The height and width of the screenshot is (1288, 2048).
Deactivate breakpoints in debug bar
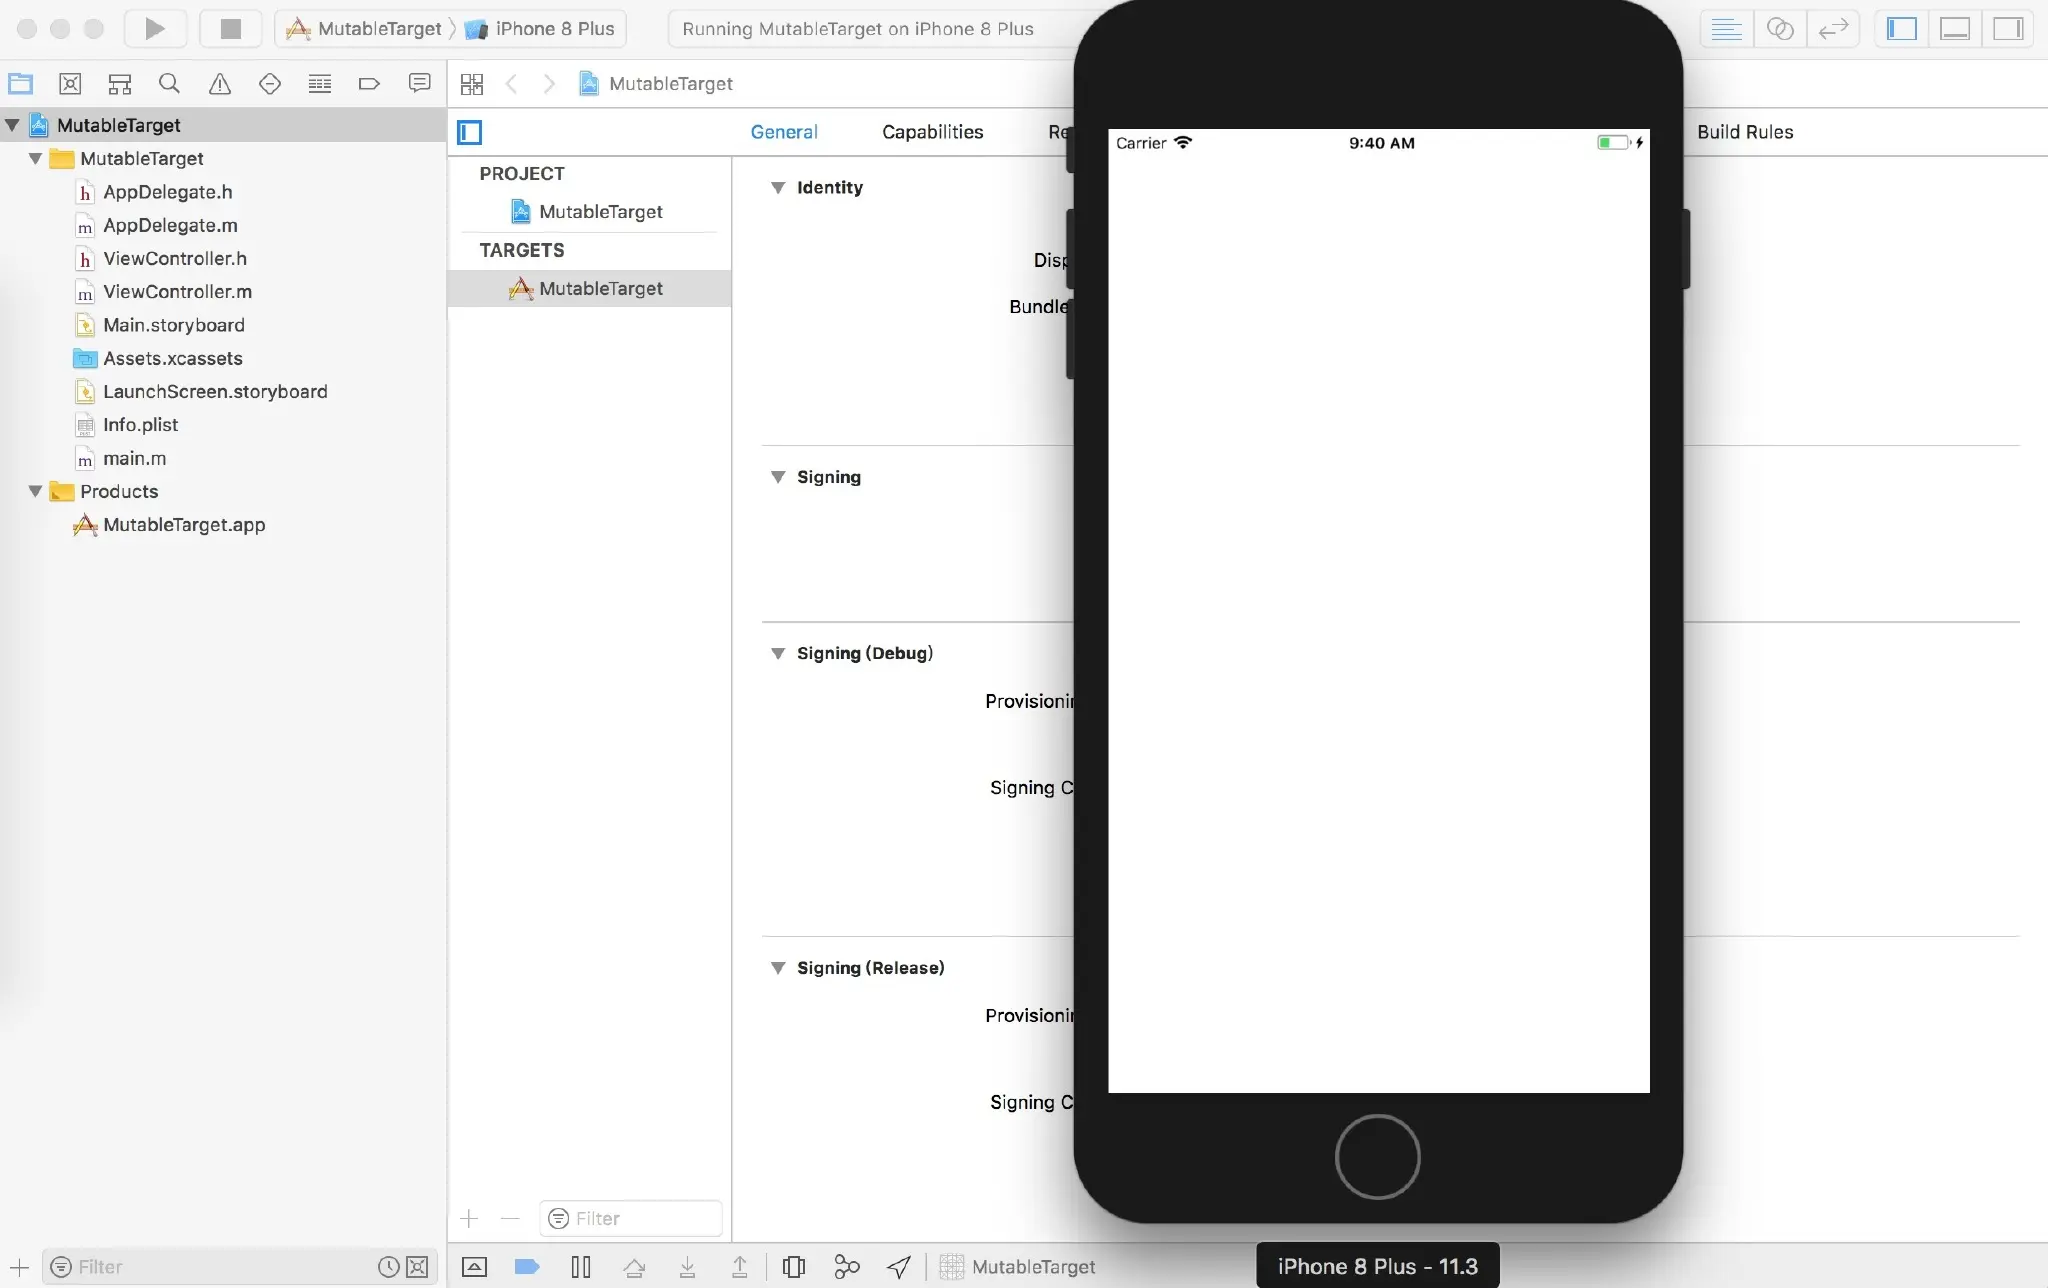527,1267
